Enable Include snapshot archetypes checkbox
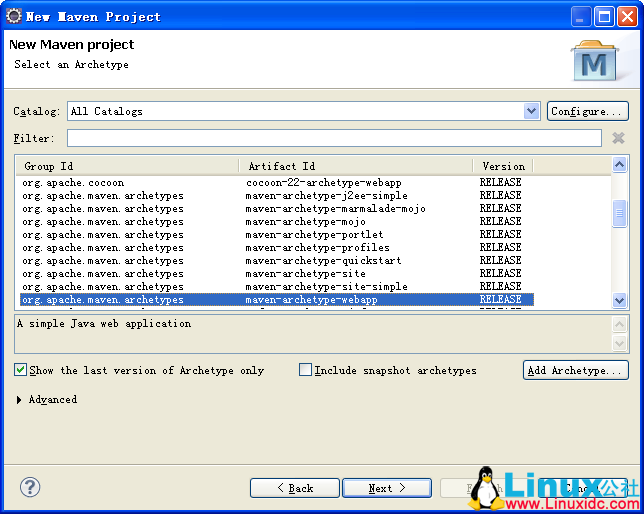 (305, 370)
